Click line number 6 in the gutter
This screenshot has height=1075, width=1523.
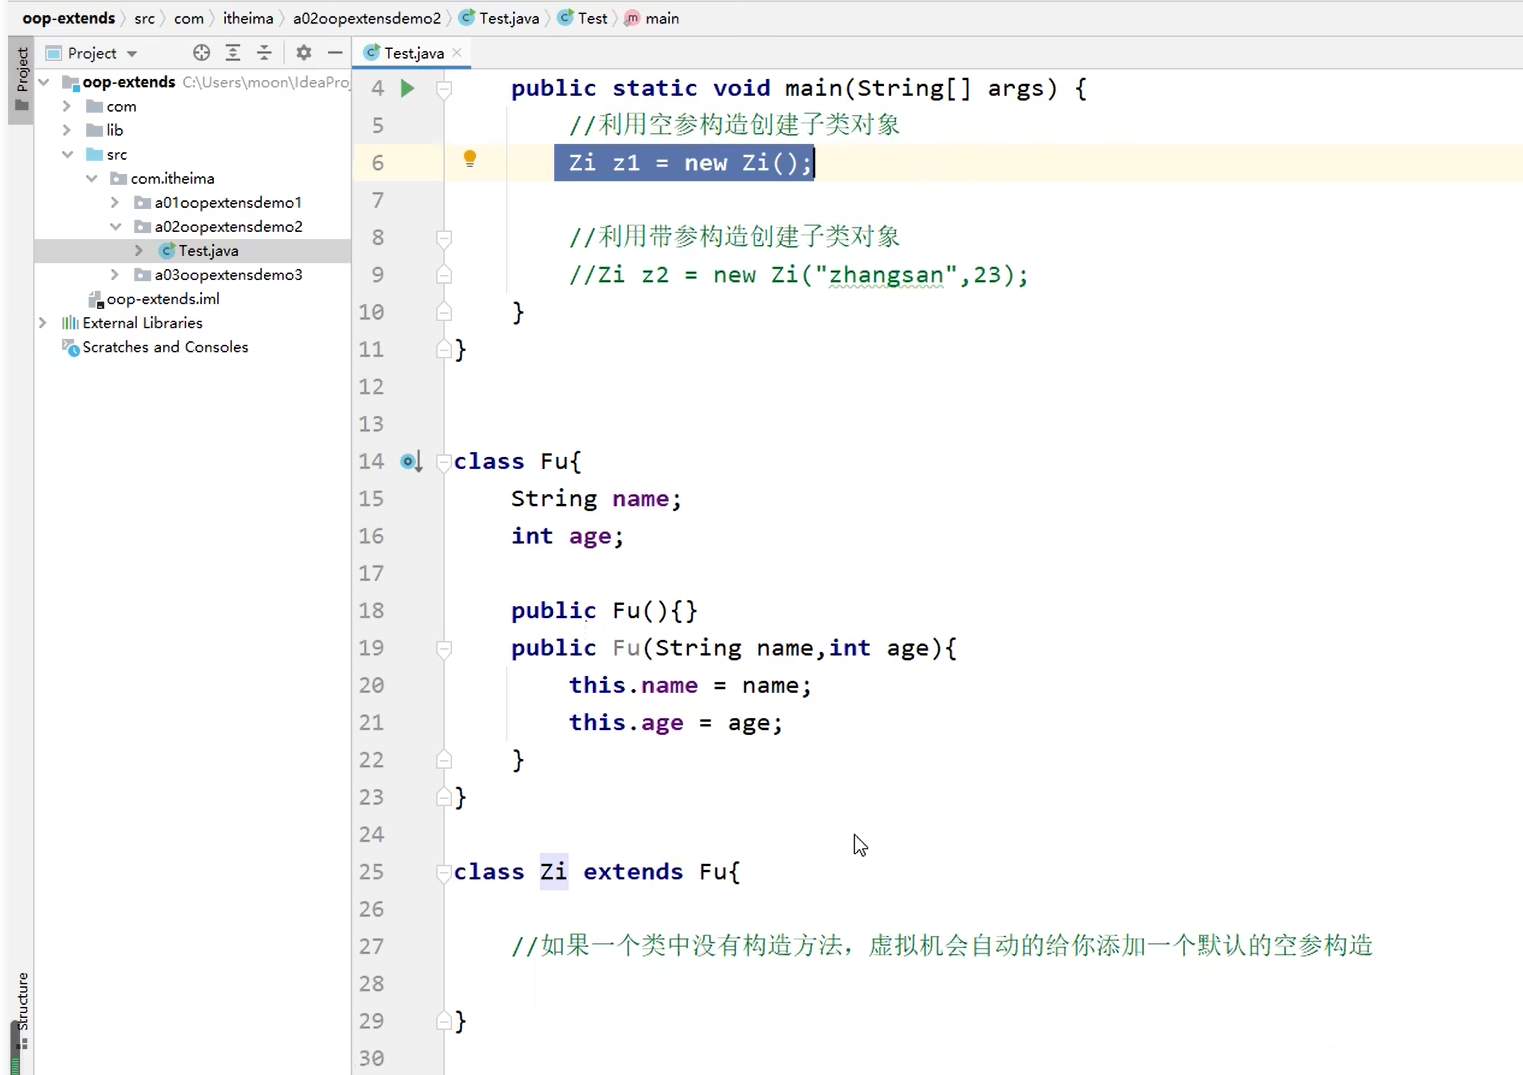click(377, 162)
